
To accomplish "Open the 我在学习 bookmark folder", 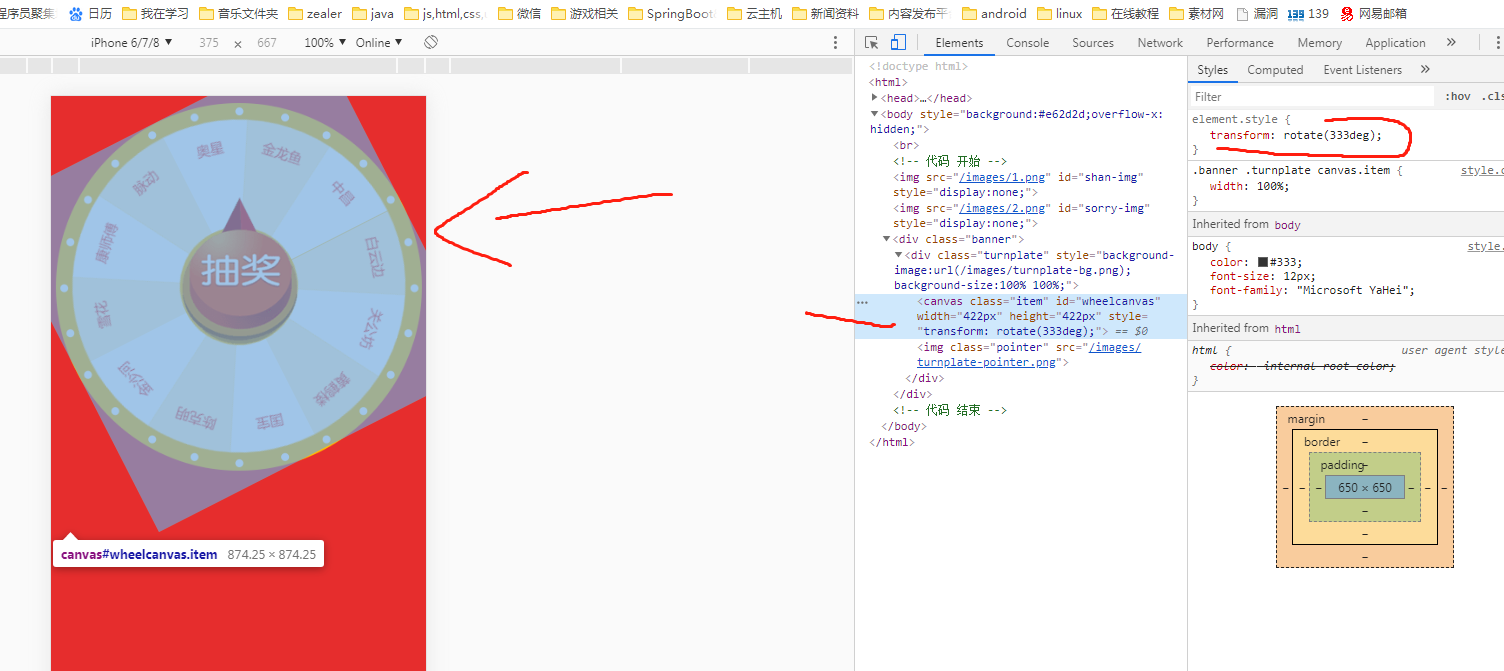I will coord(155,14).
